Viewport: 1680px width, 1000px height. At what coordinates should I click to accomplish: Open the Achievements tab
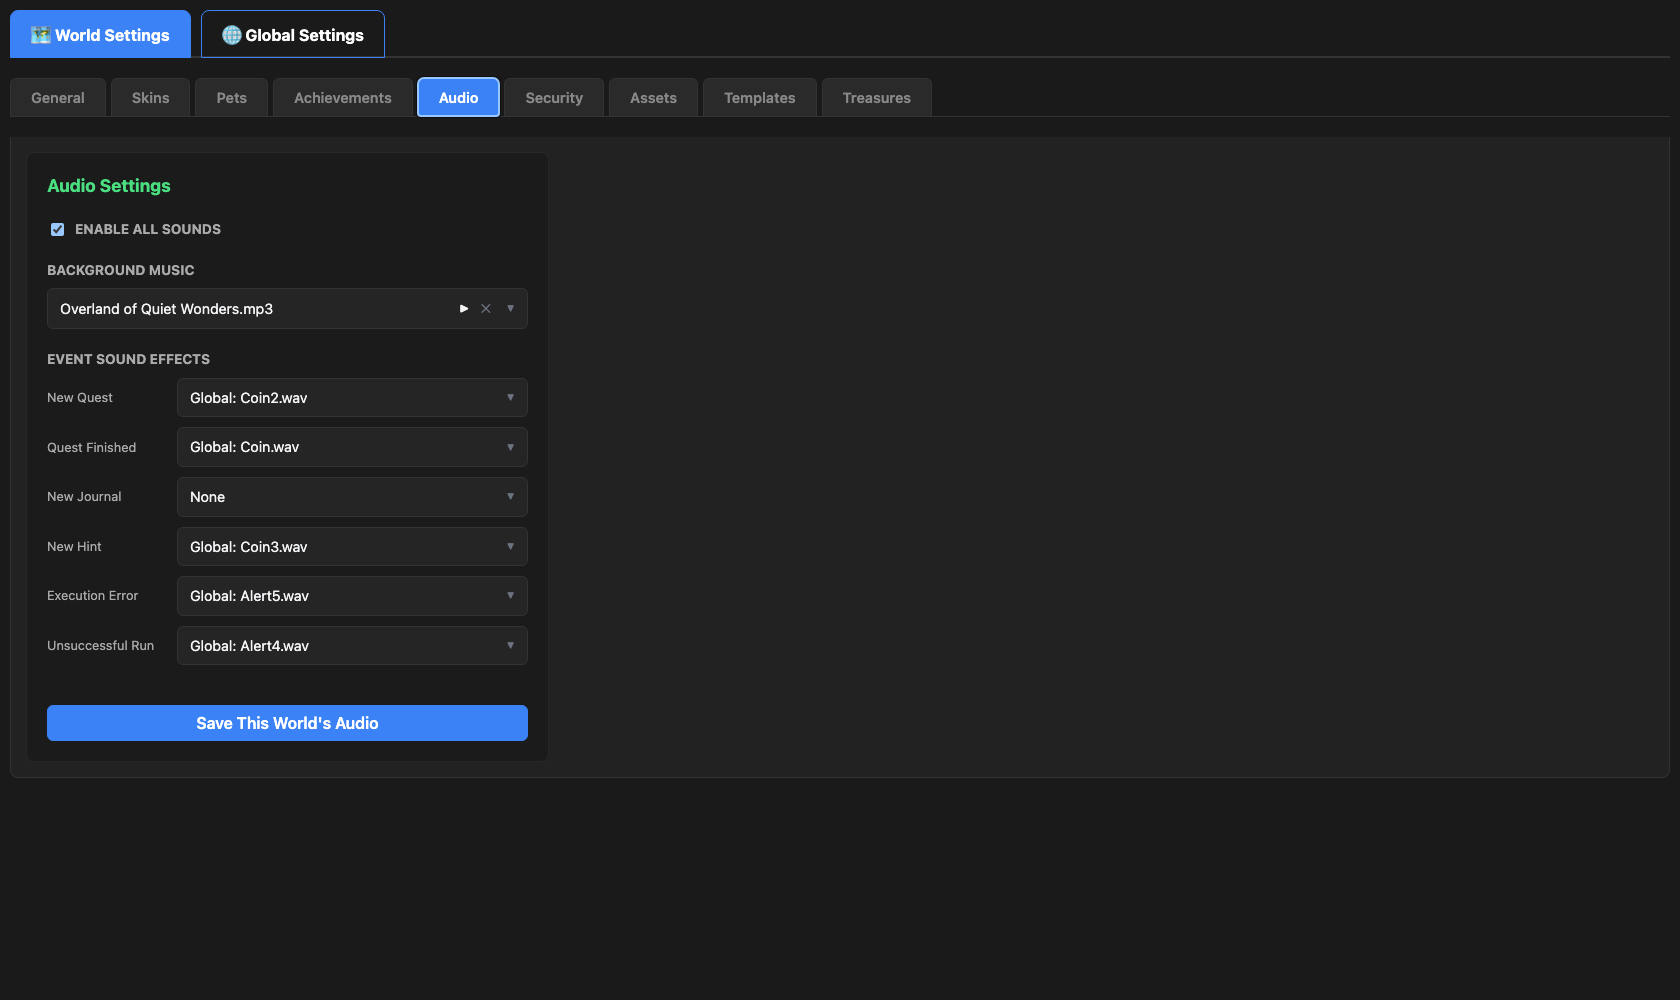[x=342, y=97]
